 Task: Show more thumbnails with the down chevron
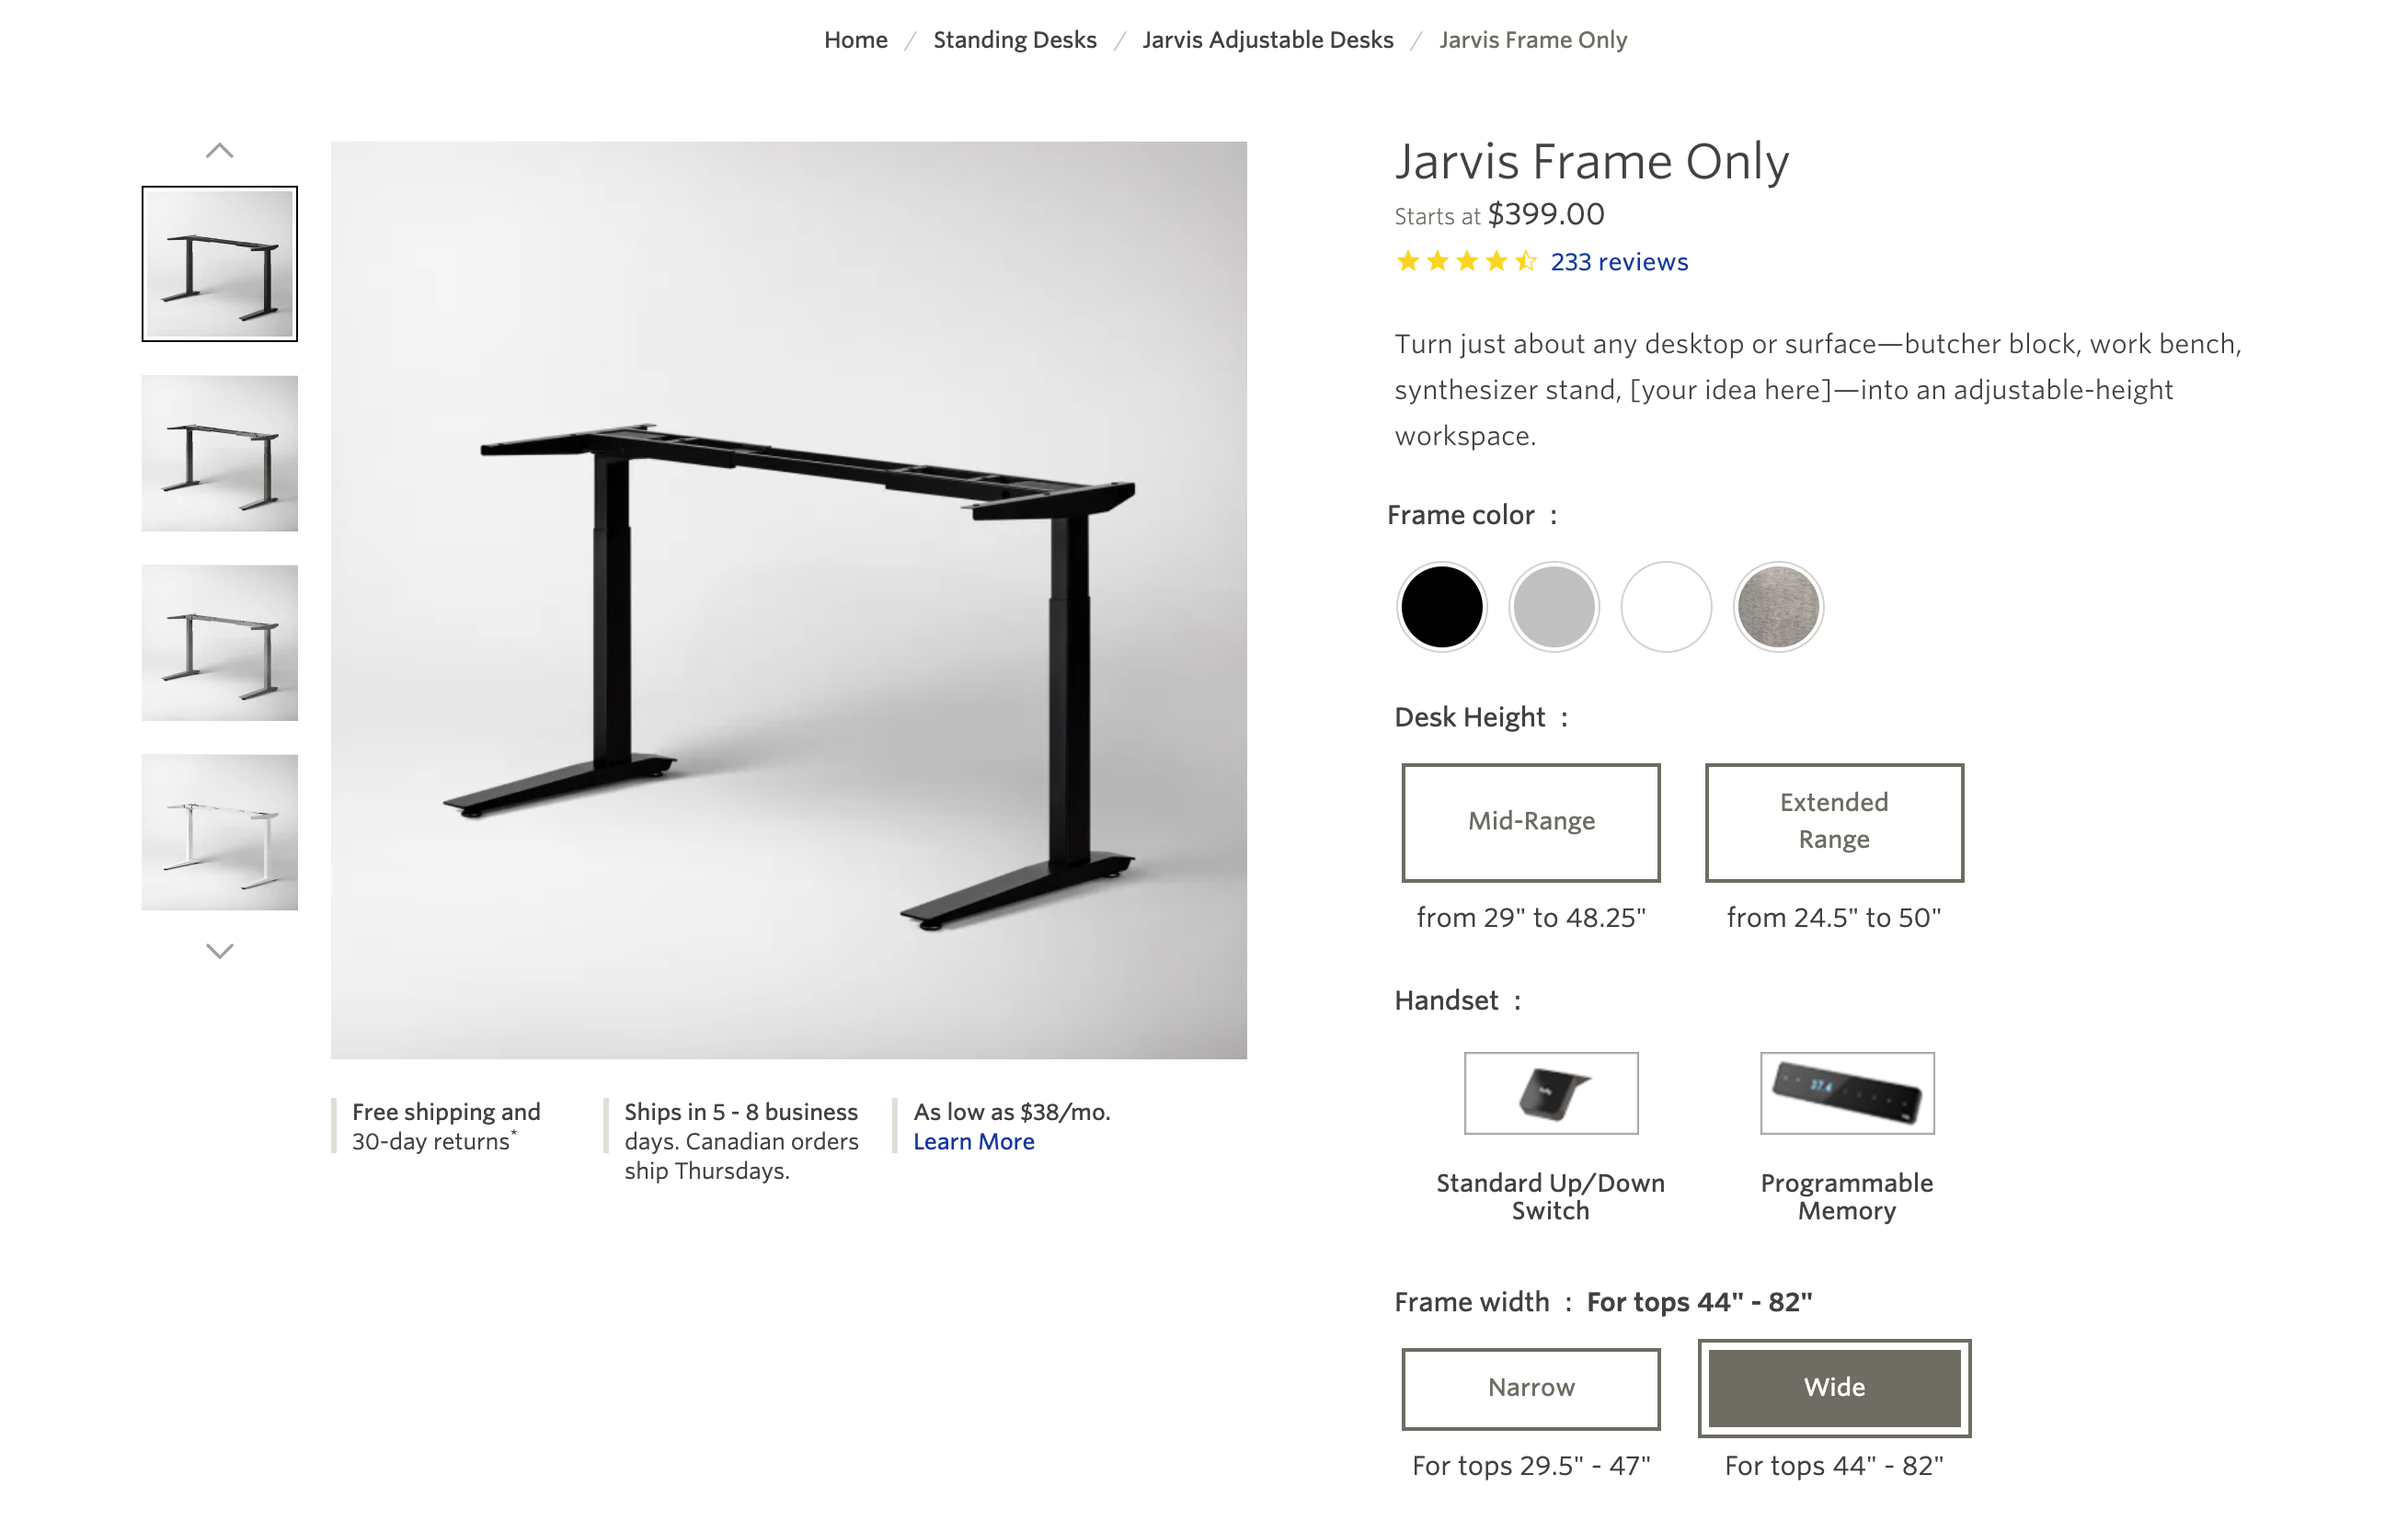[220, 950]
